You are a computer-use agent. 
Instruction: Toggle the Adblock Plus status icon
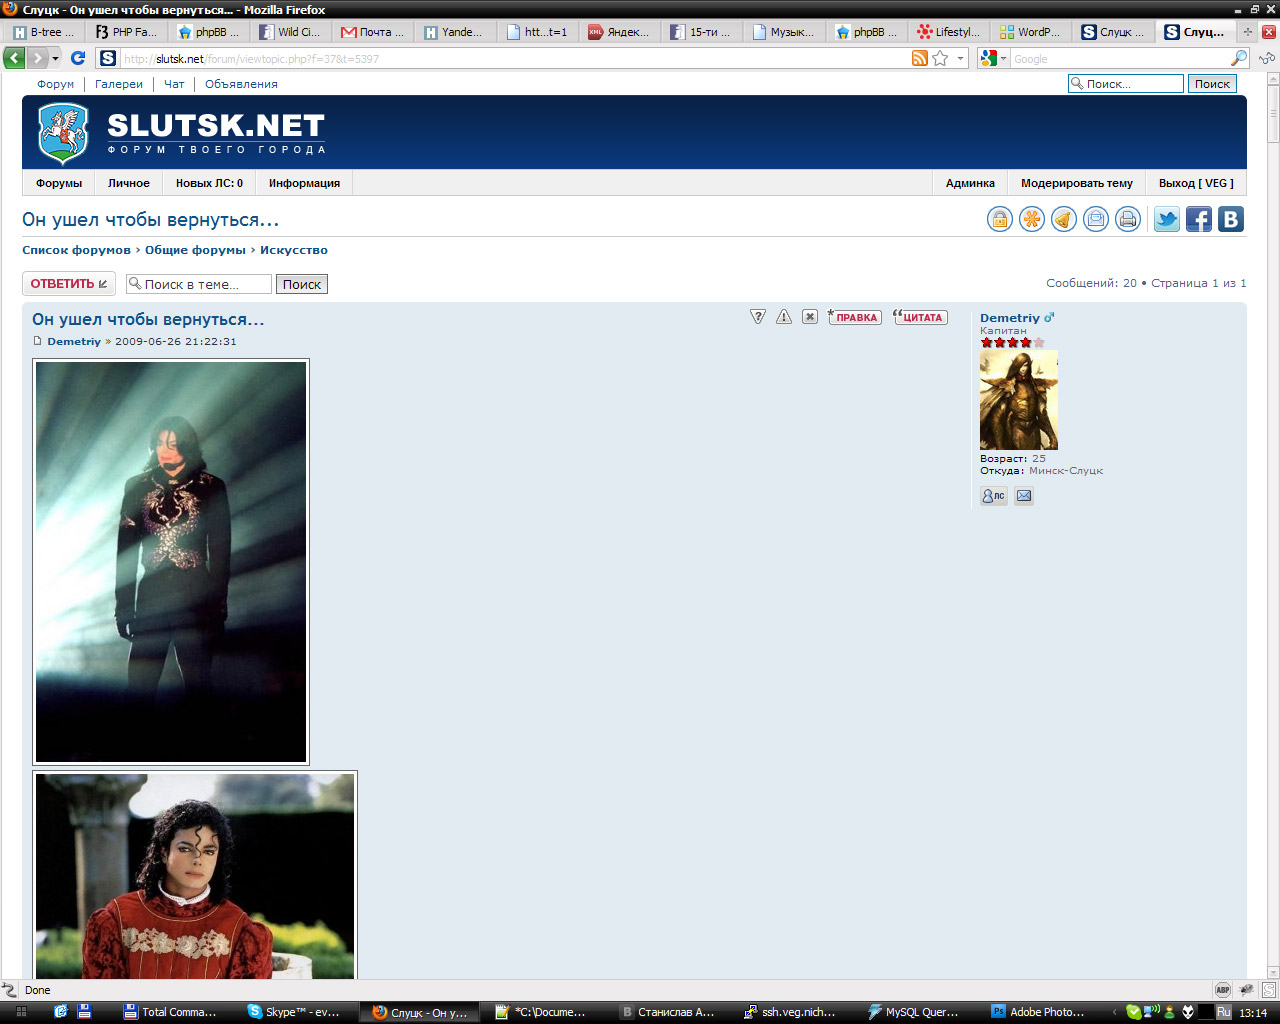click(x=1222, y=990)
